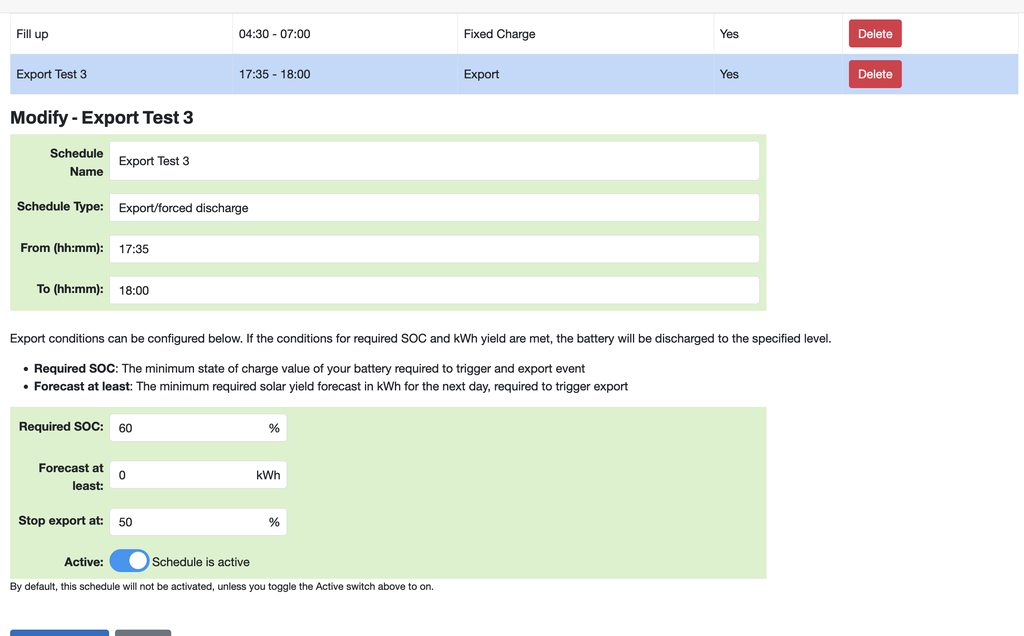Edit the To time field
This screenshot has height=636, width=1024.
pos(433,290)
